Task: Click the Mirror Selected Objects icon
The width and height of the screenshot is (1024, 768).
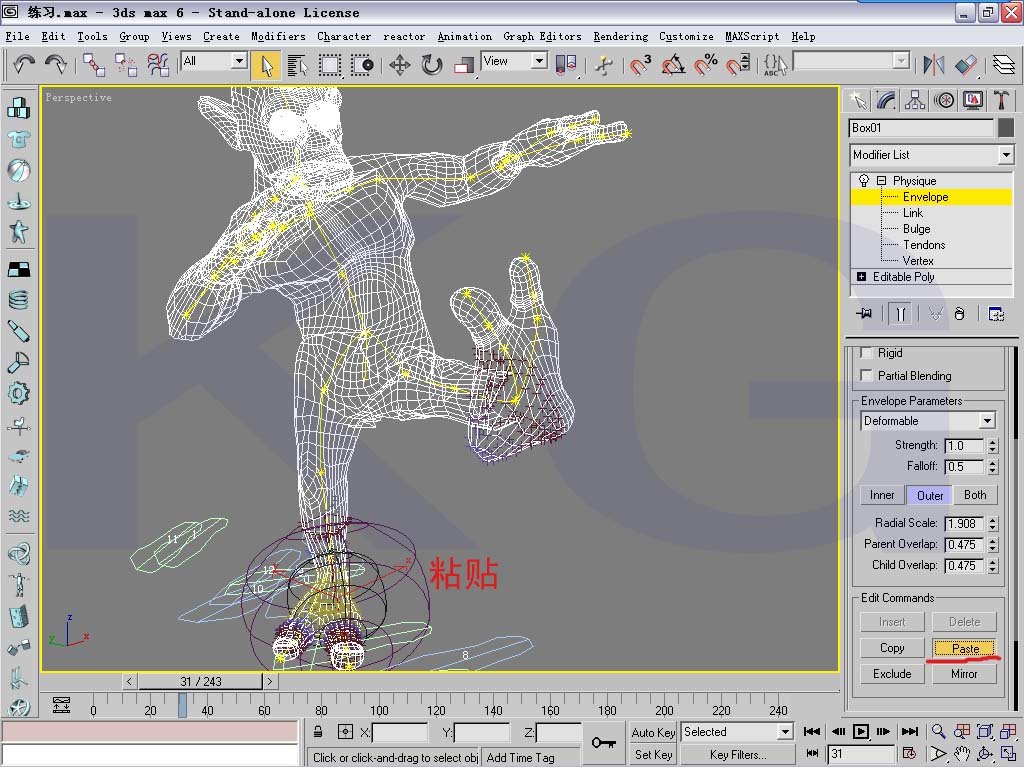Action: pos(933,65)
